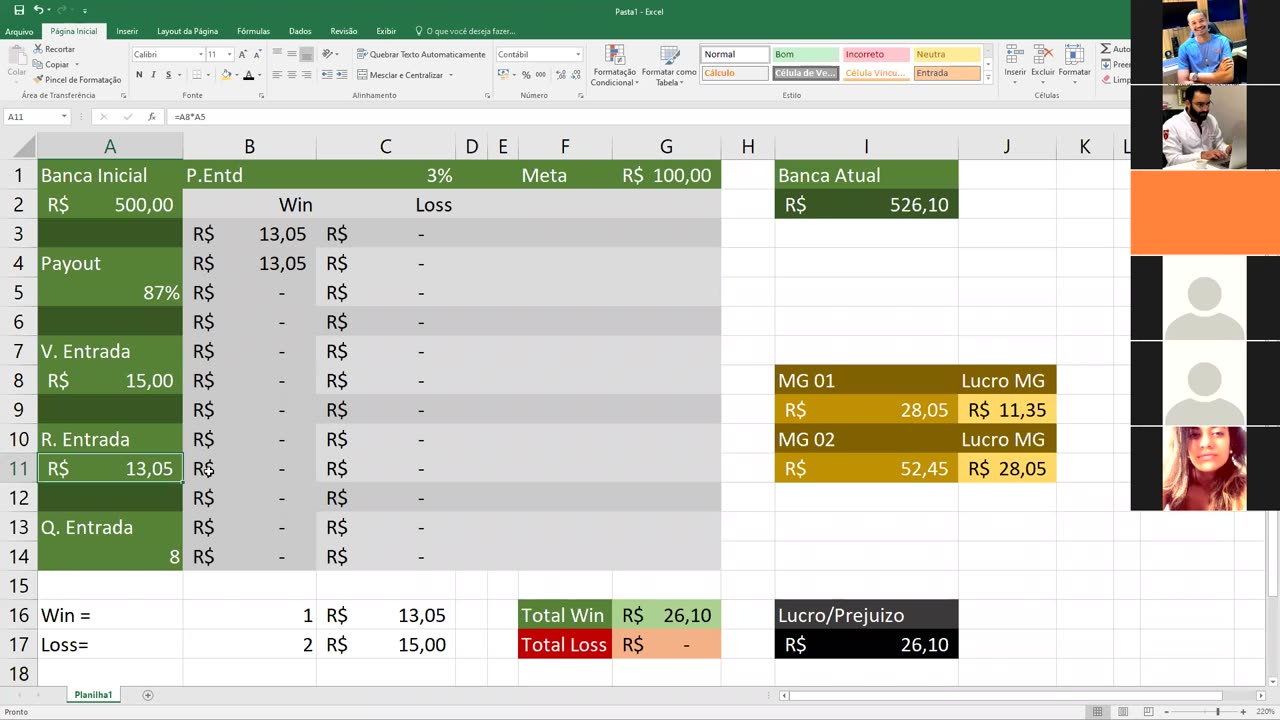This screenshot has width=1280, height=720.
Task: Undo the last action
Action: click(38, 10)
